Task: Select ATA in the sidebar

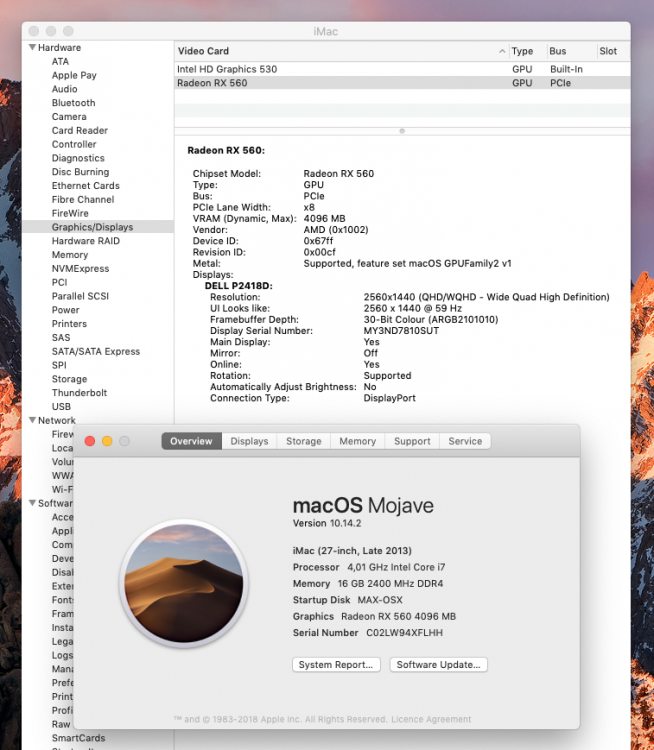Action: click(60, 61)
